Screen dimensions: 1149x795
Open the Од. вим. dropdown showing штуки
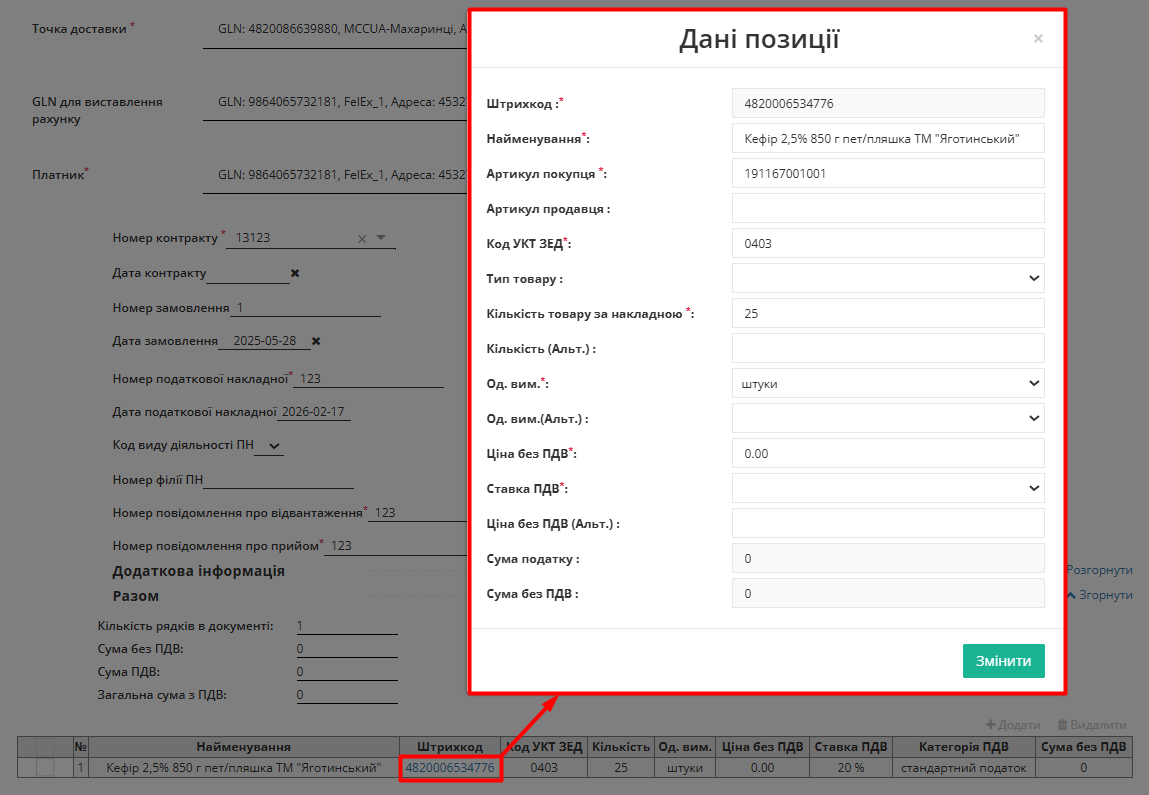pyautogui.click(x=888, y=384)
